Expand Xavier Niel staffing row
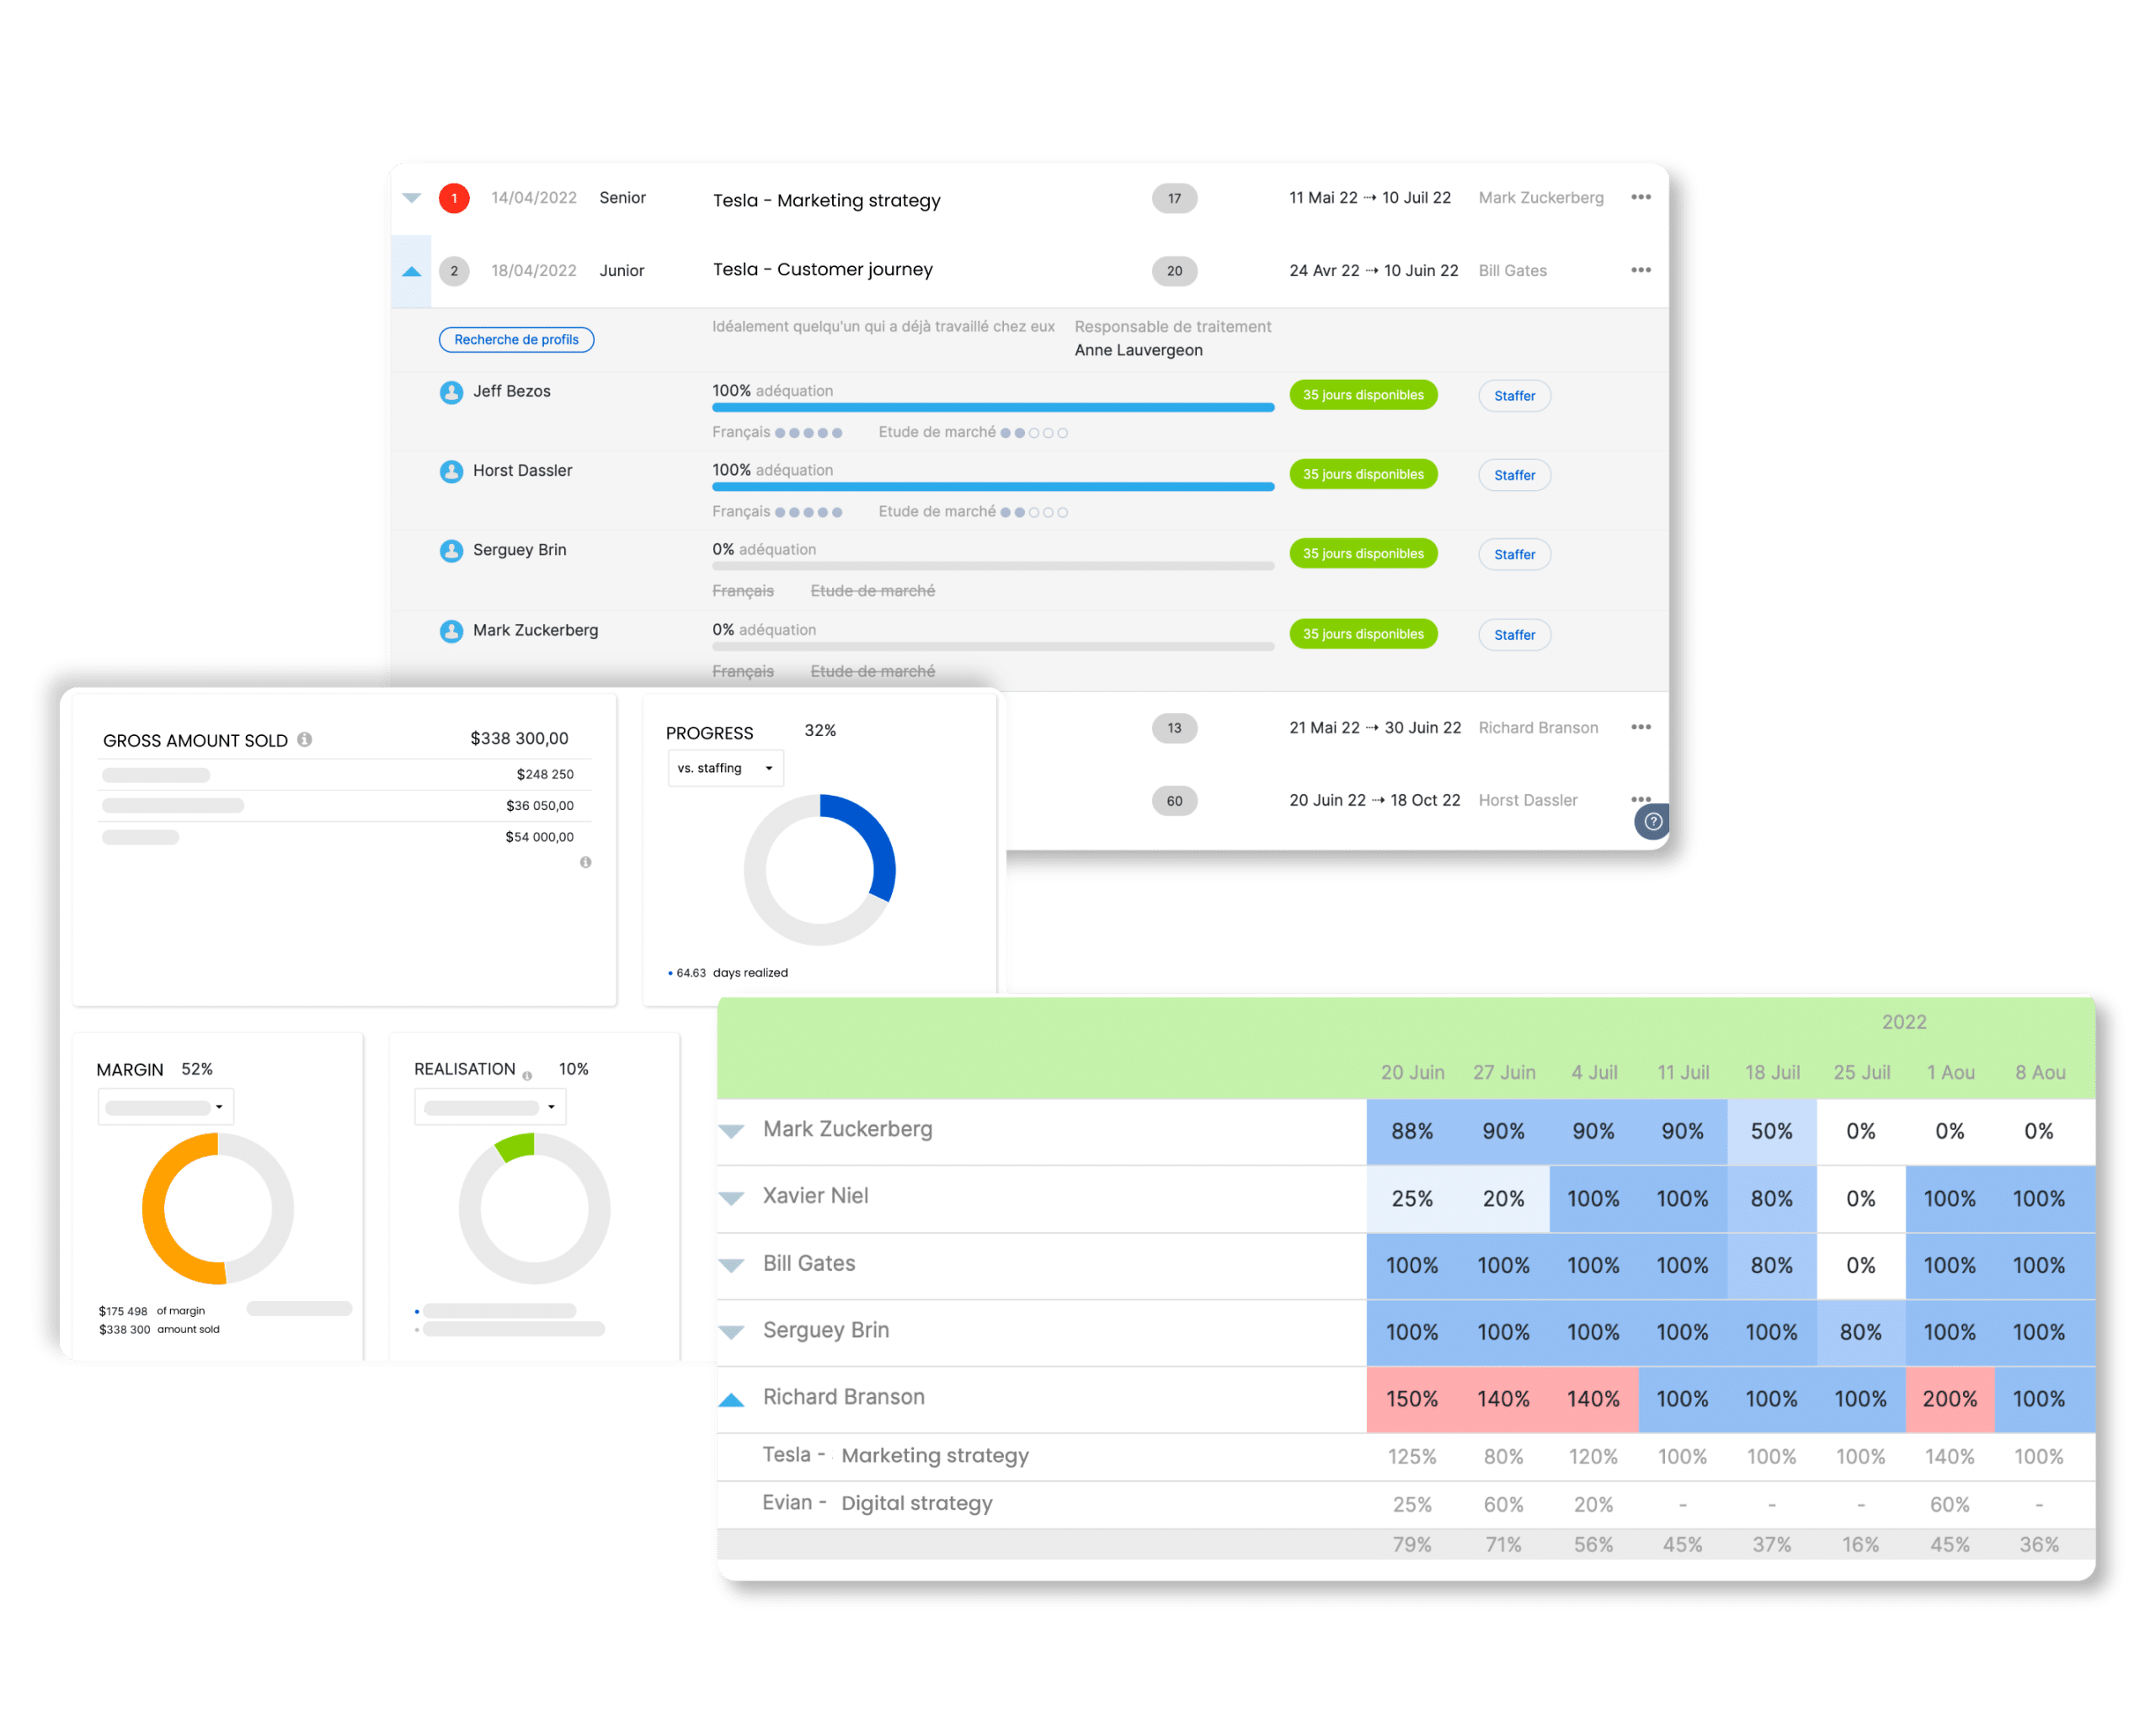Viewport: 2156px width, 1717px height. pos(732,1198)
